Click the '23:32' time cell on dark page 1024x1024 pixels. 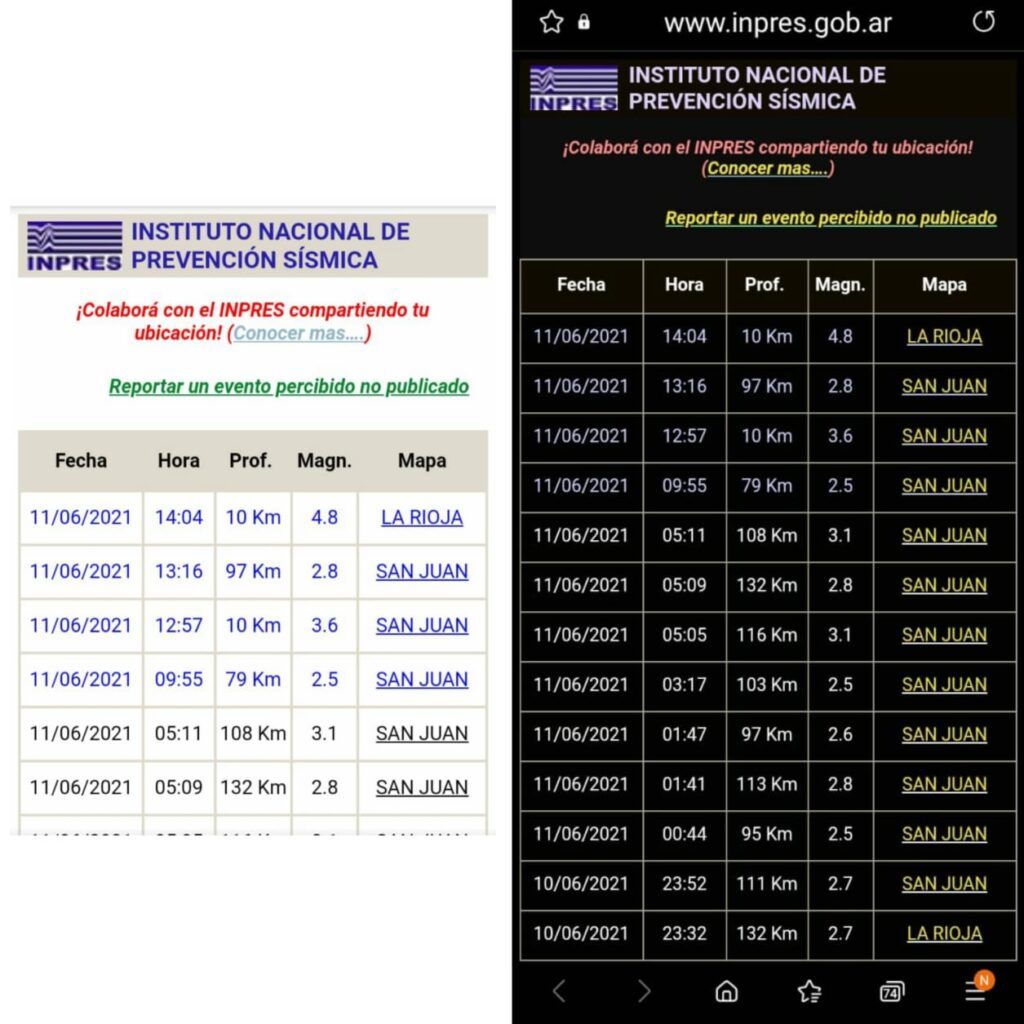point(684,933)
